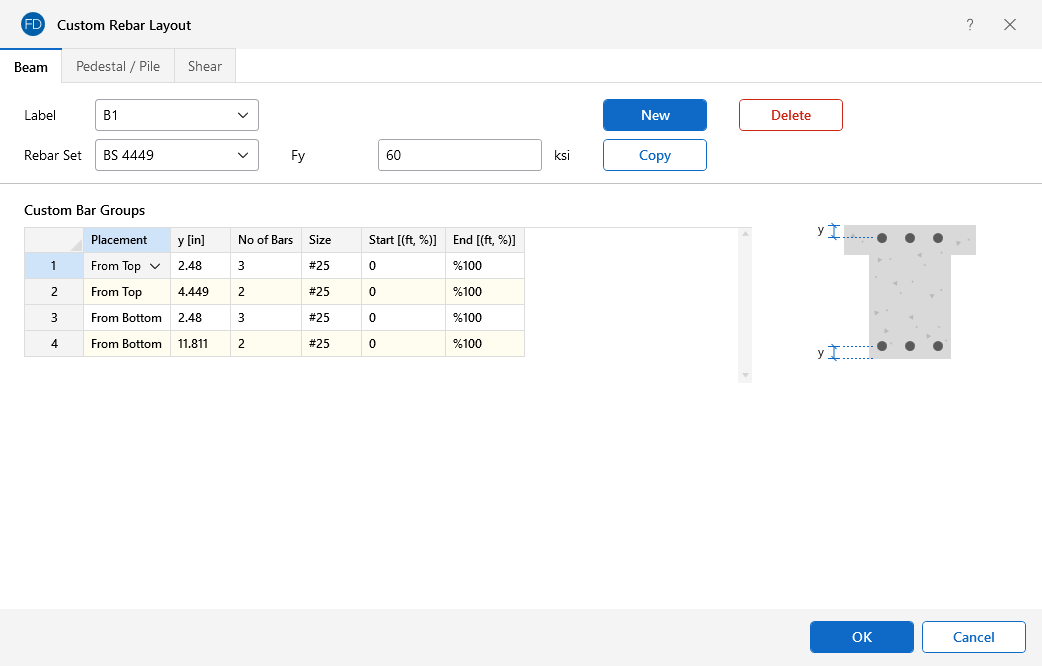Expand Placement dropdown in row 1
The image size is (1042, 666).
tap(155, 266)
